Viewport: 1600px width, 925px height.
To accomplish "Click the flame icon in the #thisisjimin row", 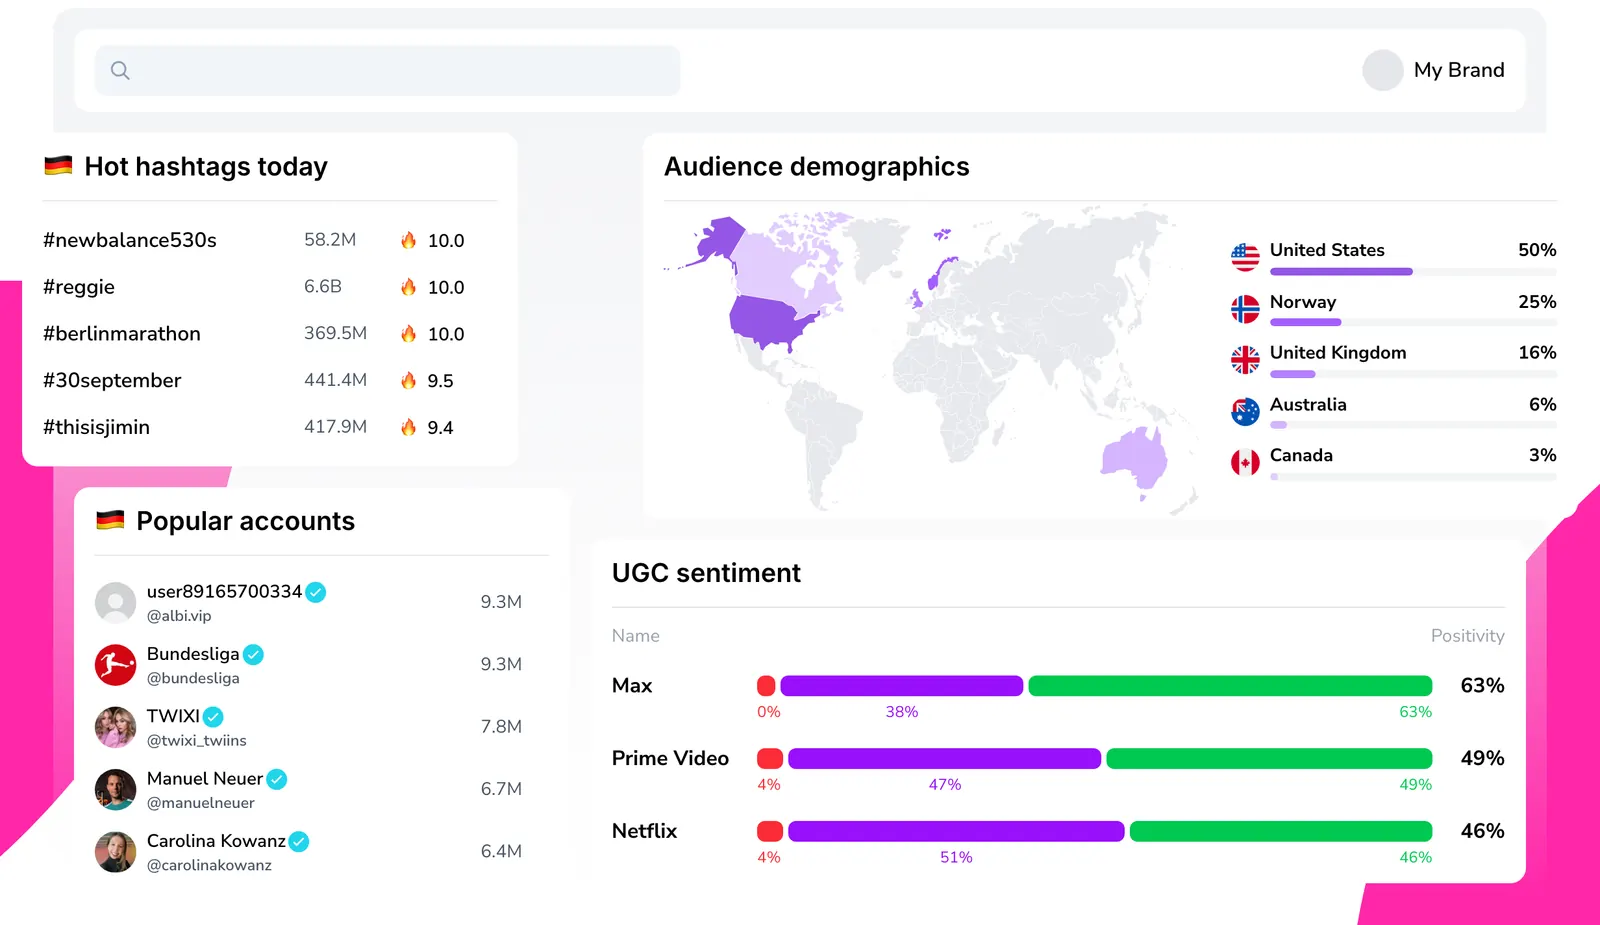I will coord(408,427).
